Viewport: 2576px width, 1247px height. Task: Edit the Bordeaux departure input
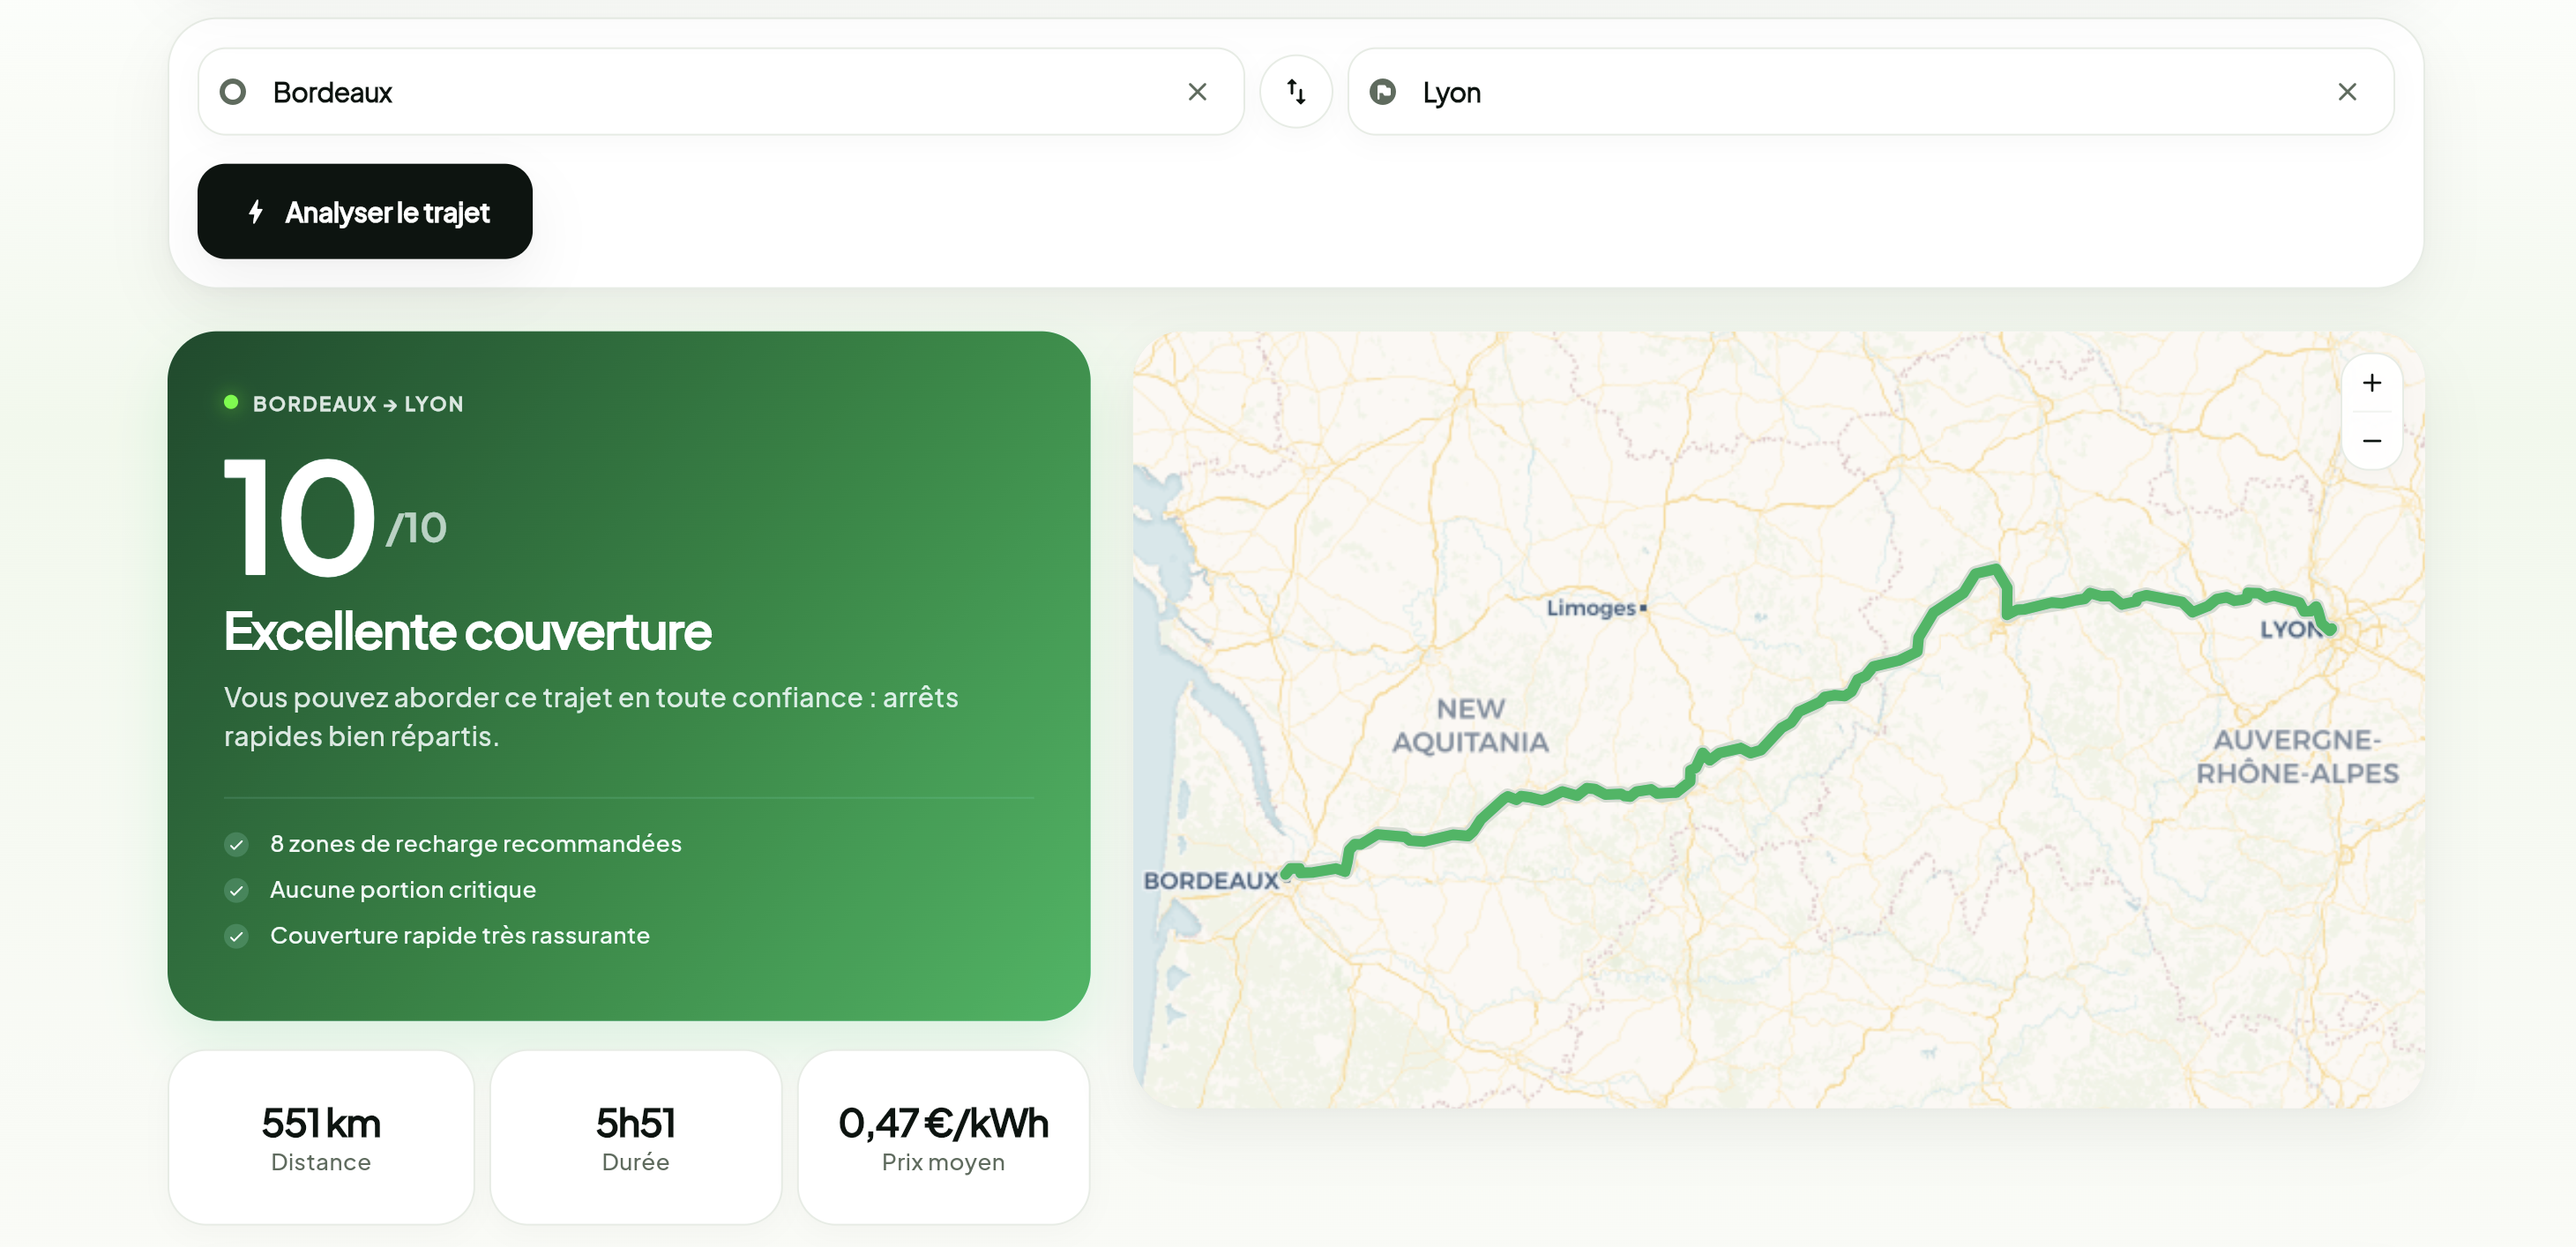(x=720, y=92)
